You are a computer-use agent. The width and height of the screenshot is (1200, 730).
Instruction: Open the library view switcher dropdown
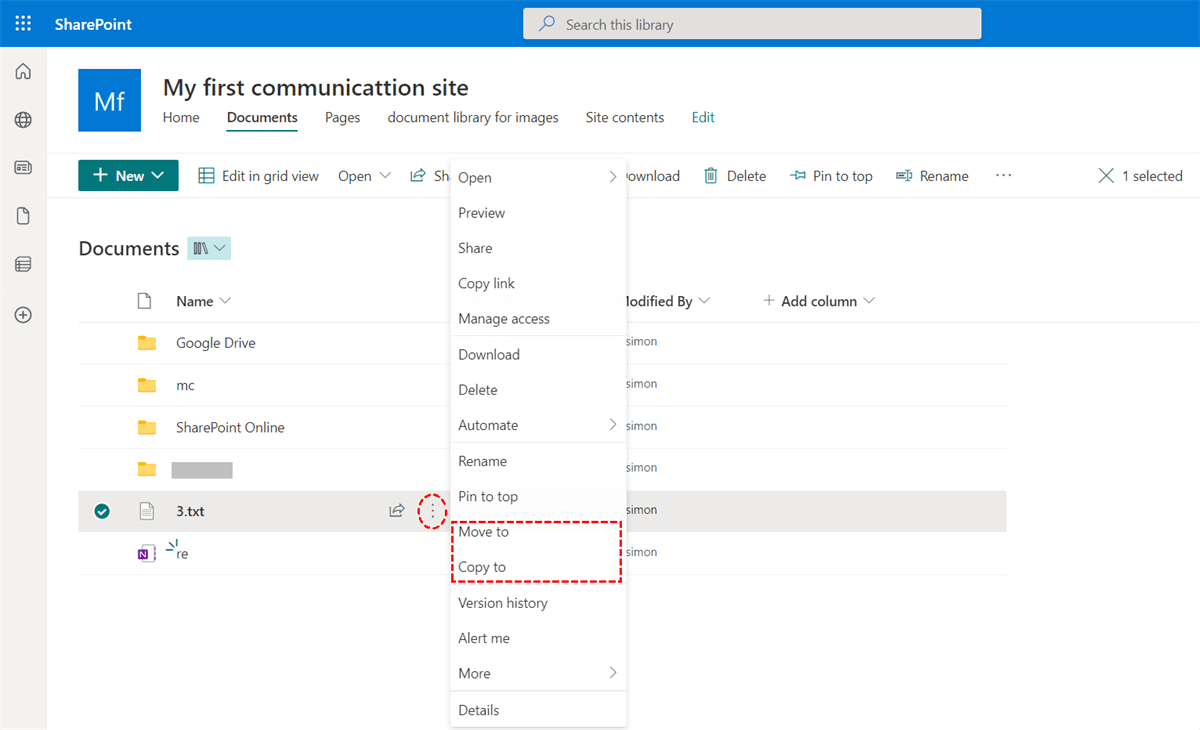point(209,248)
